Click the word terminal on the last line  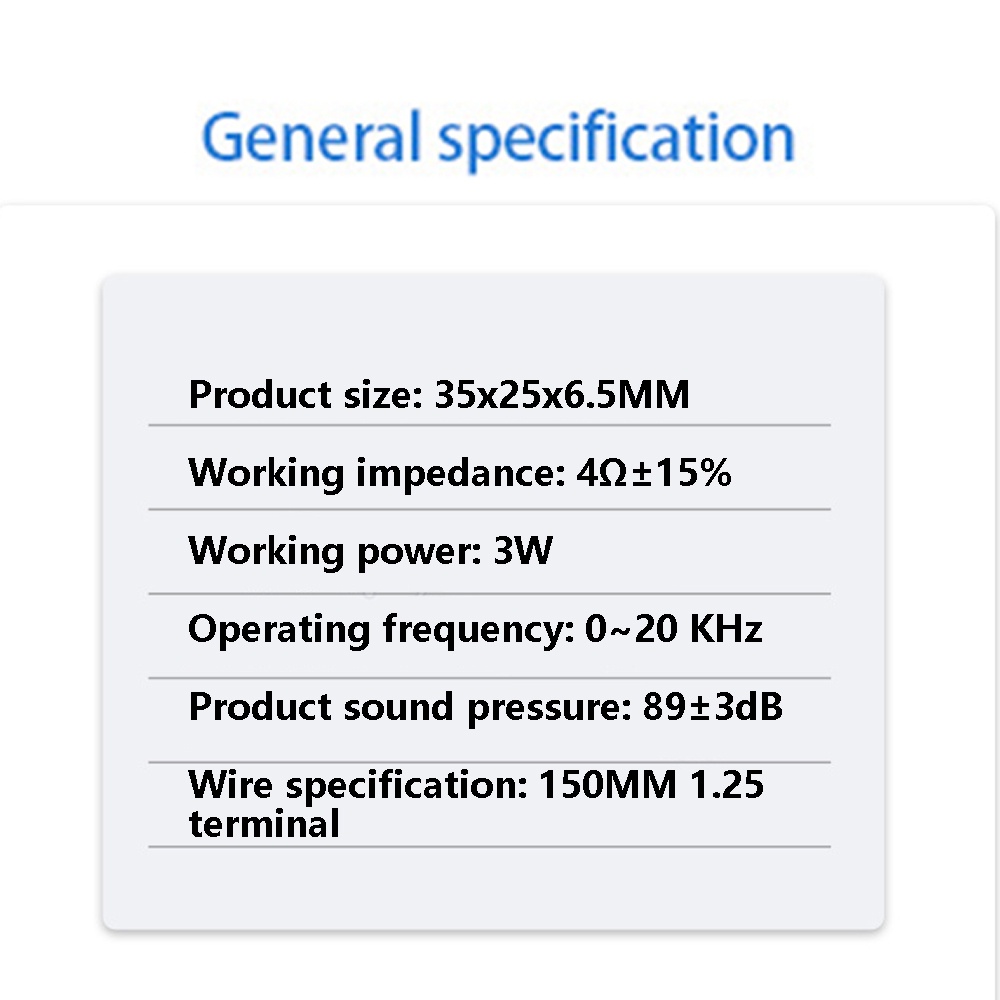[264, 823]
